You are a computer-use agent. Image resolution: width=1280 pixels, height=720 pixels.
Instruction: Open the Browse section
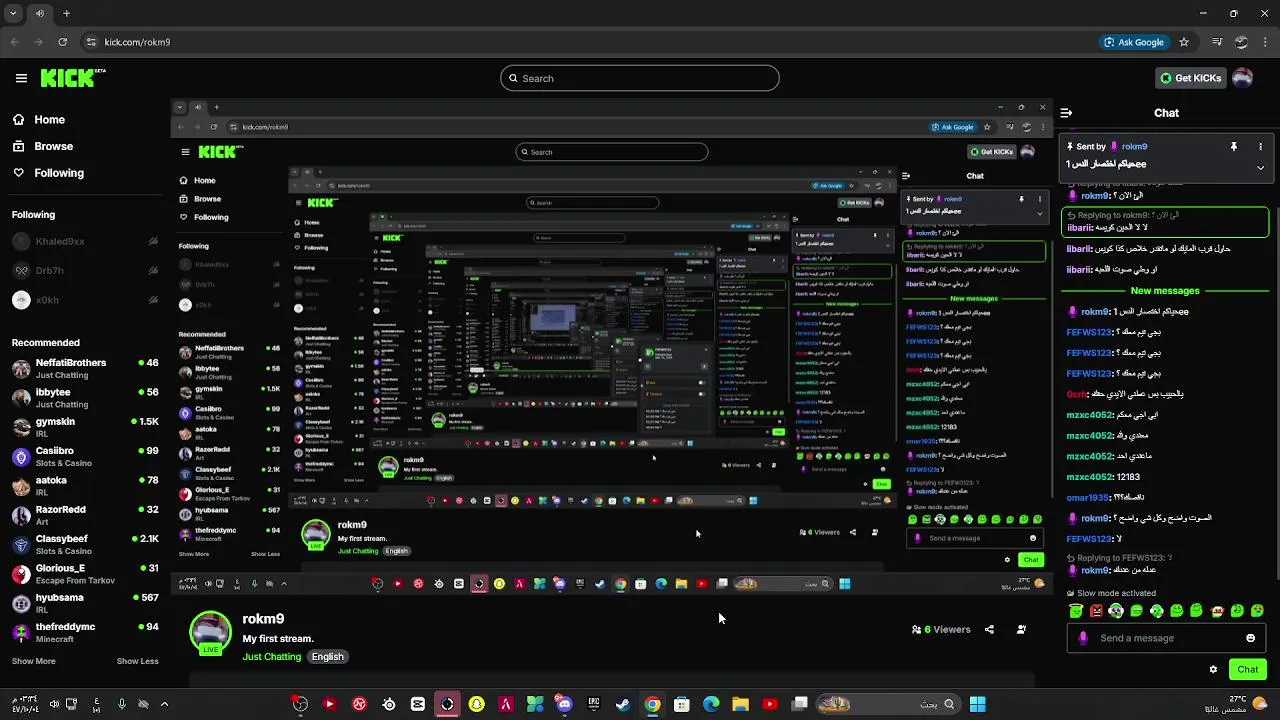[x=42, y=146]
